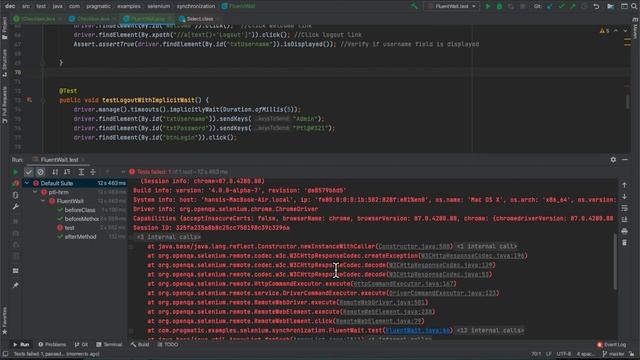
Task: Click the Git update project arrow icon
Action: coord(550,6)
